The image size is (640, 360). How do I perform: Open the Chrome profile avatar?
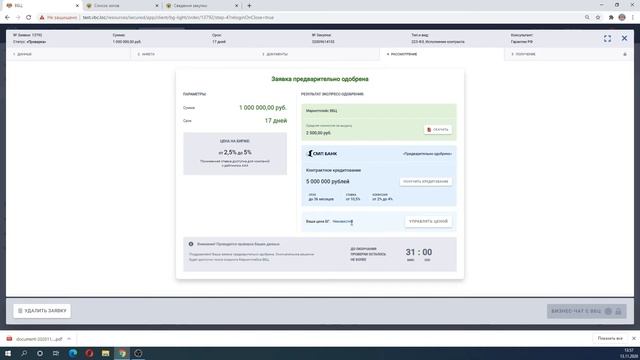[x=622, y=18]
